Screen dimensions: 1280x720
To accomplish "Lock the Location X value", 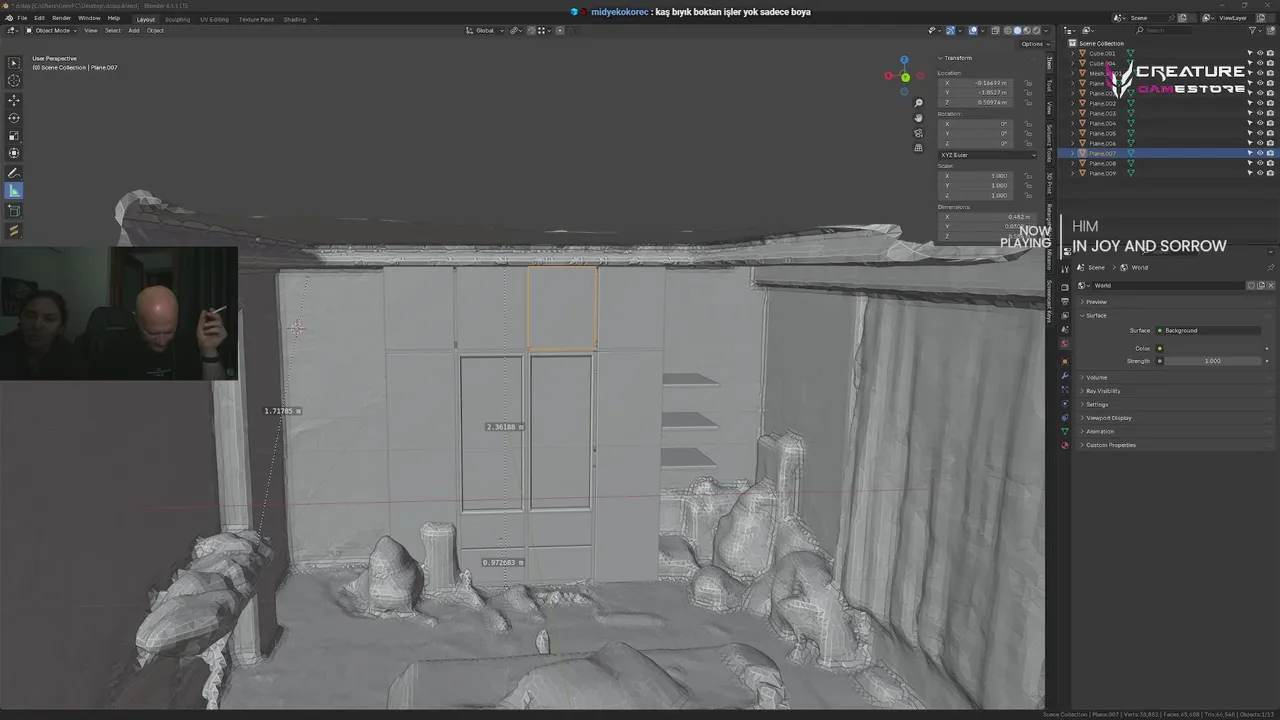I will click(x=1028, y=83).
